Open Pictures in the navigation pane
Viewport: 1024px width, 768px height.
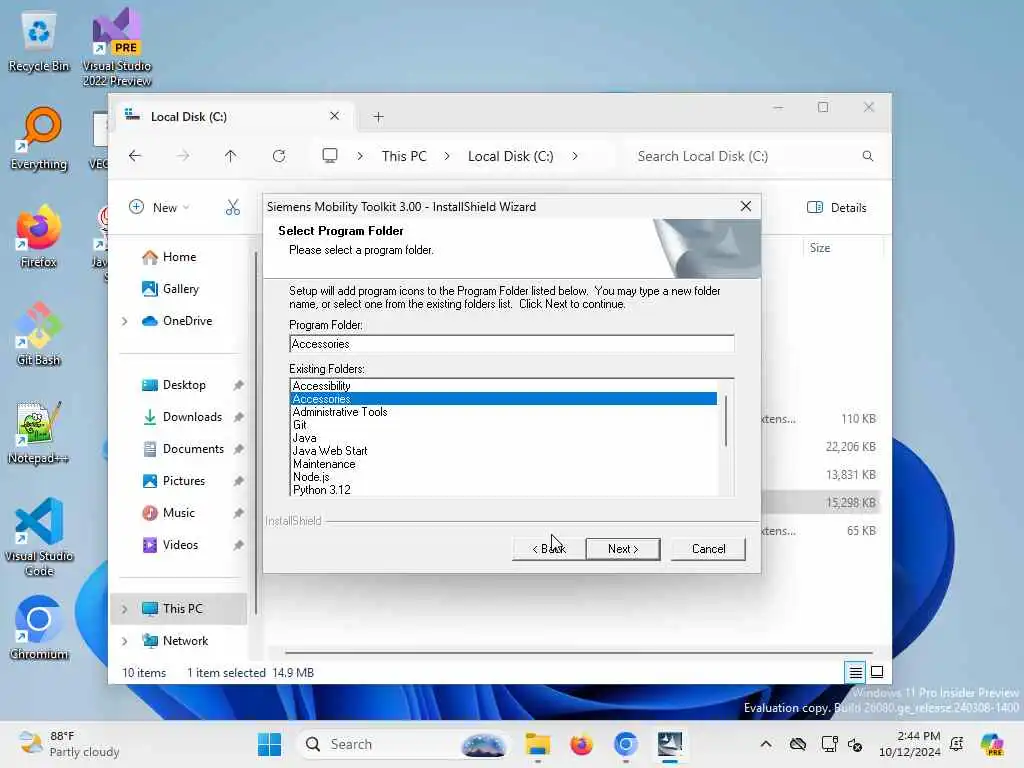(174, 481)
